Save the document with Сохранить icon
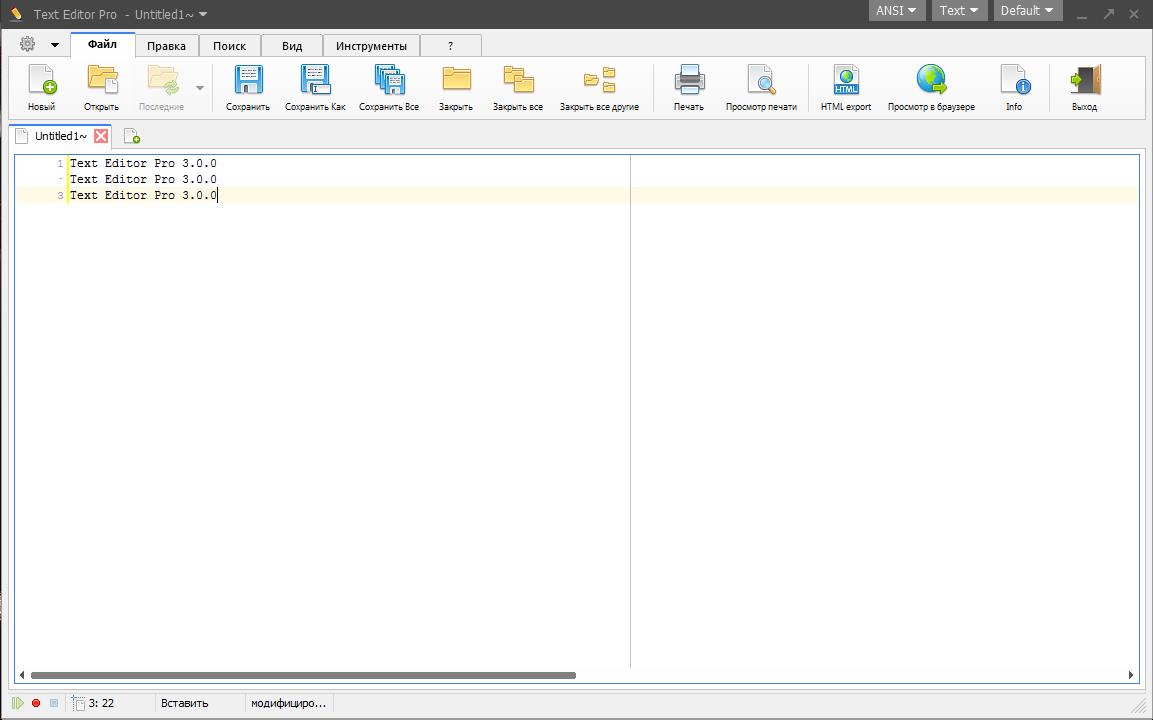The height and width of the screenshot is (720, 1153). click(x=248, y=88)
